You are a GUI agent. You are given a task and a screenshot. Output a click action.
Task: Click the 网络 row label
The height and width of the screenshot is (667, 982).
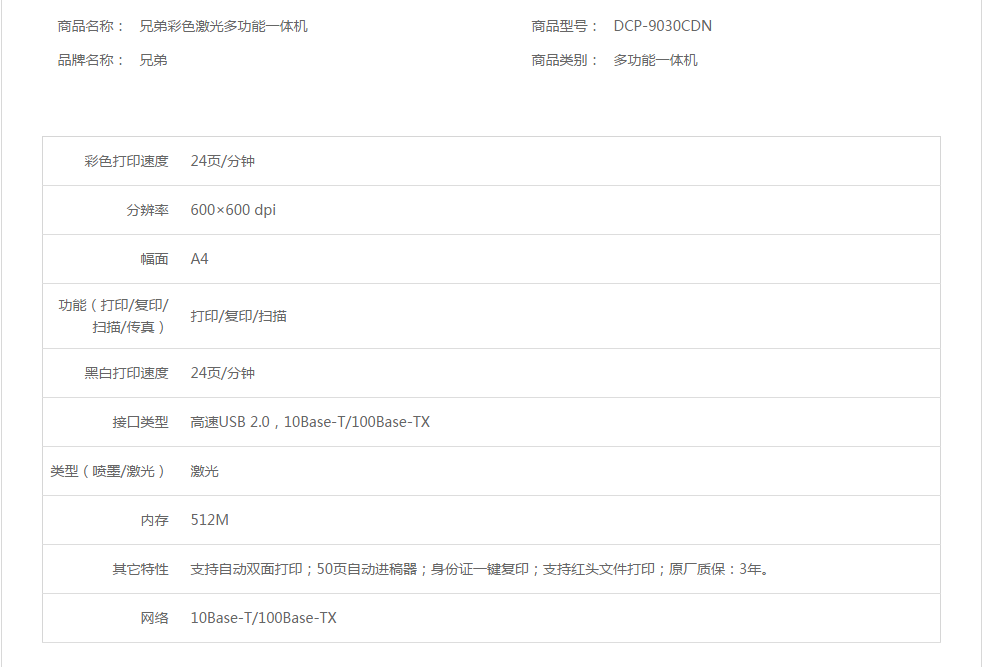pyautogui.click(x=155, y=618)
